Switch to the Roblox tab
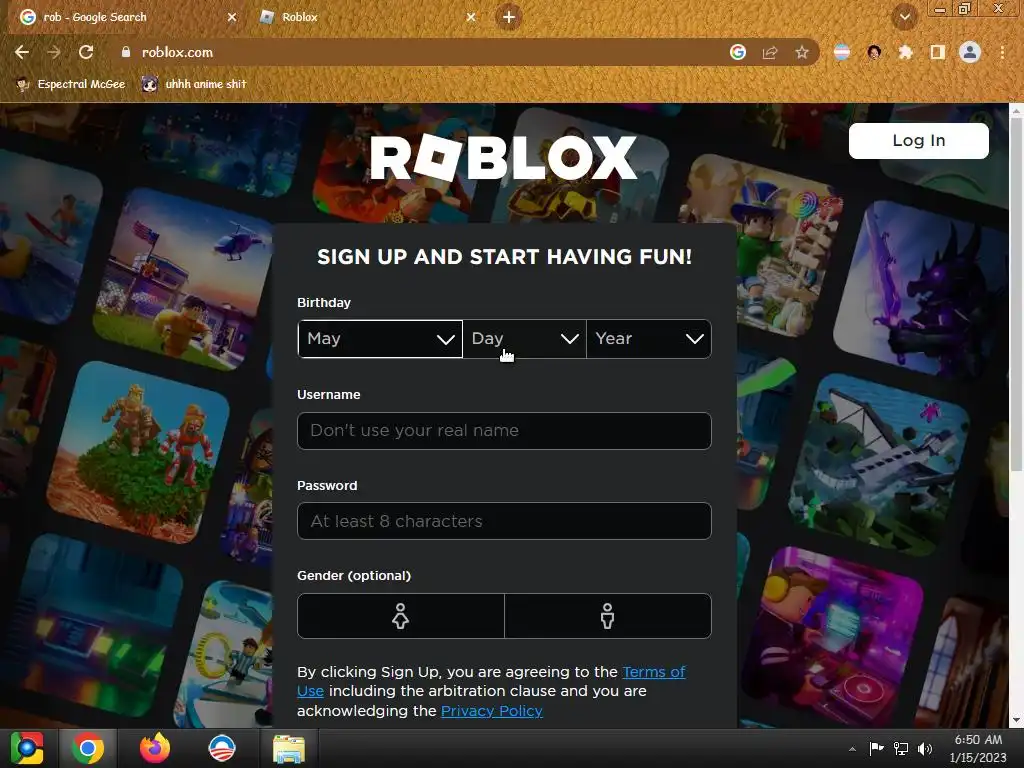 click(367, 17)
